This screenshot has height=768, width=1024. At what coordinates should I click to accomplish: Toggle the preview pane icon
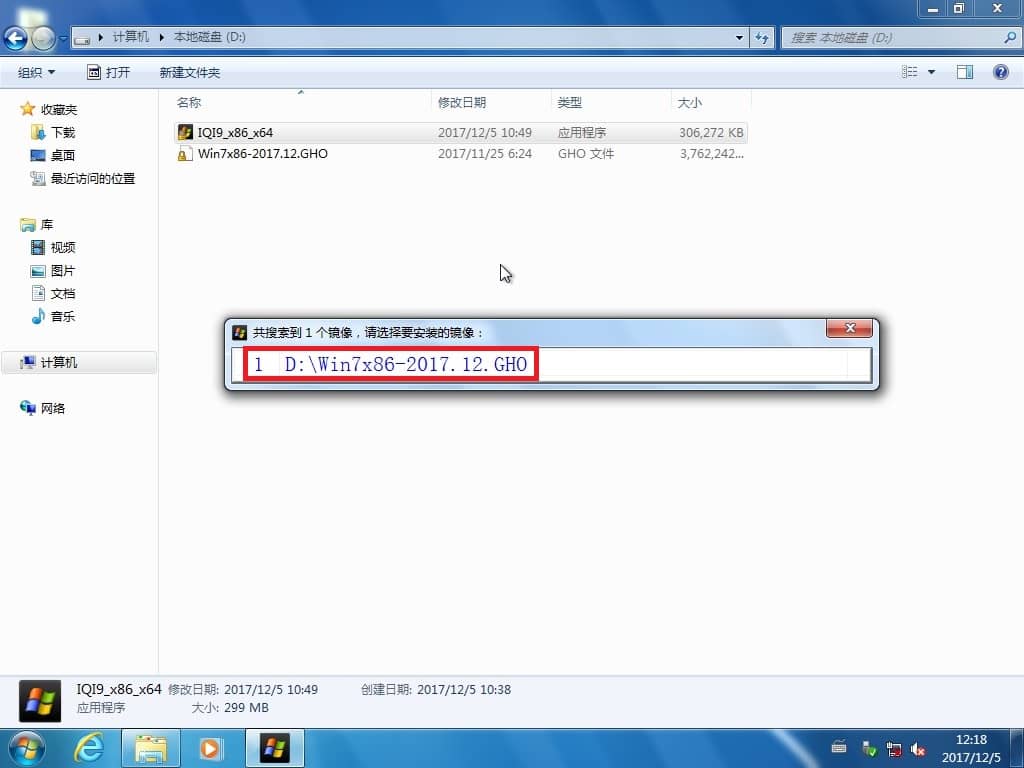click(x=964, y=72)
